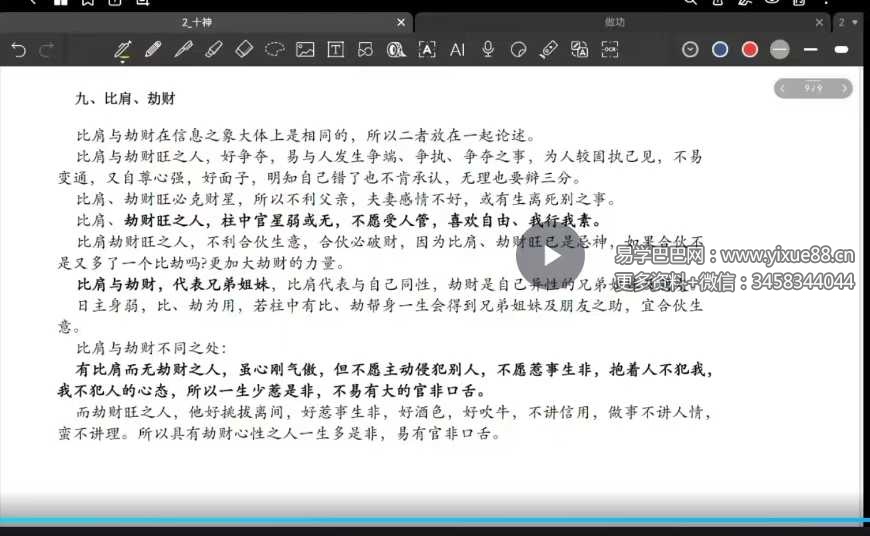Select the eraser tool
Image resolution: width=870 pixels, height=536 pixels.
tap(244, 49)
